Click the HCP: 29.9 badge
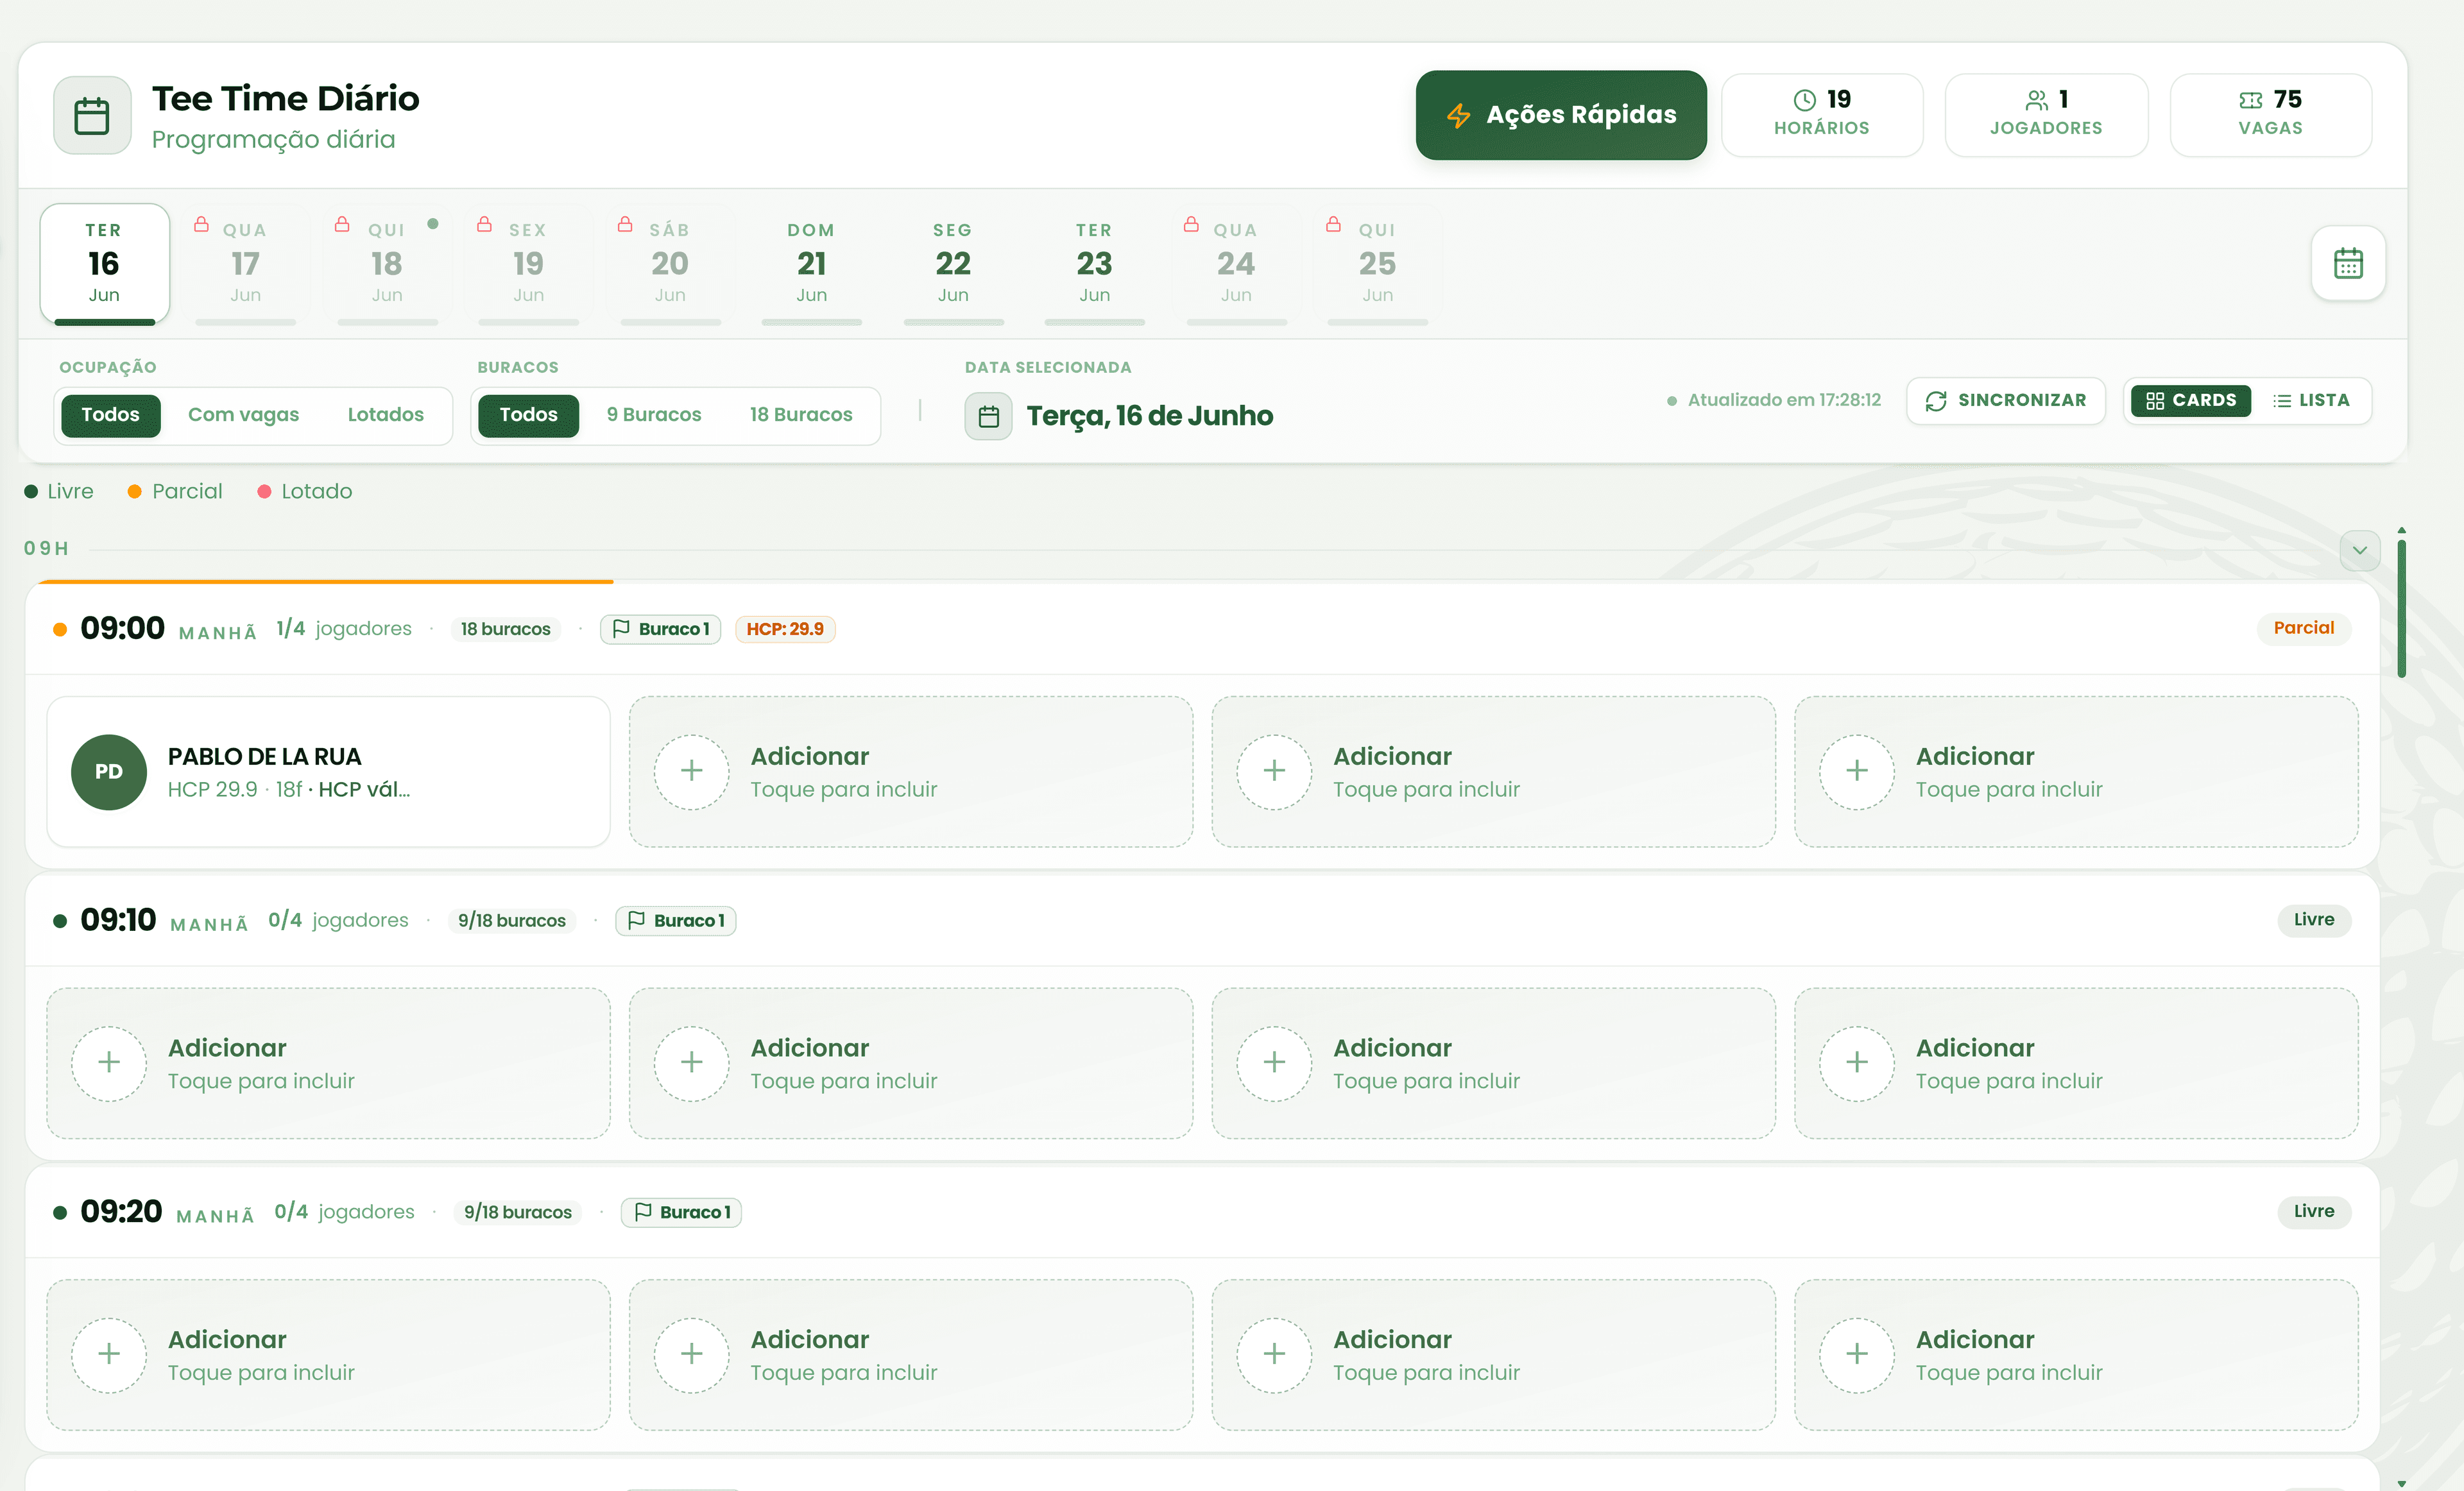The image size is (2464, 1491). tap(785, 629)
